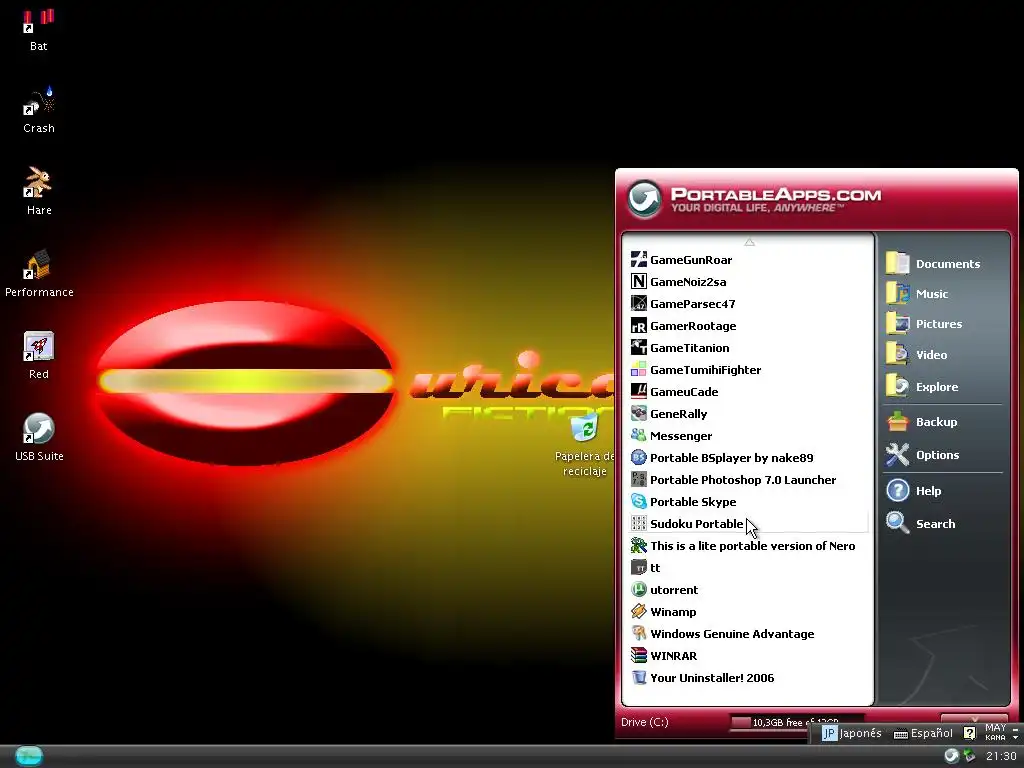This screenshot has width=1024, height=768.
Task: Select the Hare desktop shortcut
Action: click(39, 191)
